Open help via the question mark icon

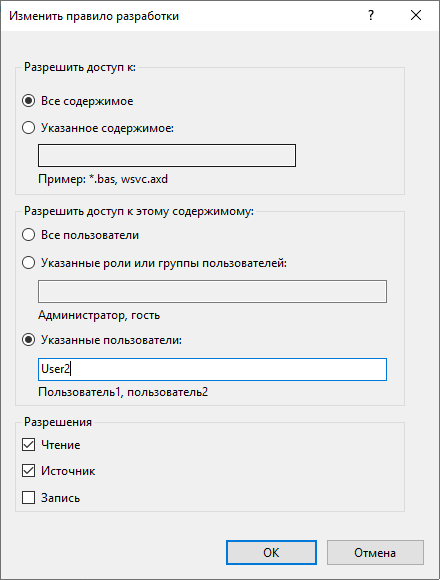(371, 15)
